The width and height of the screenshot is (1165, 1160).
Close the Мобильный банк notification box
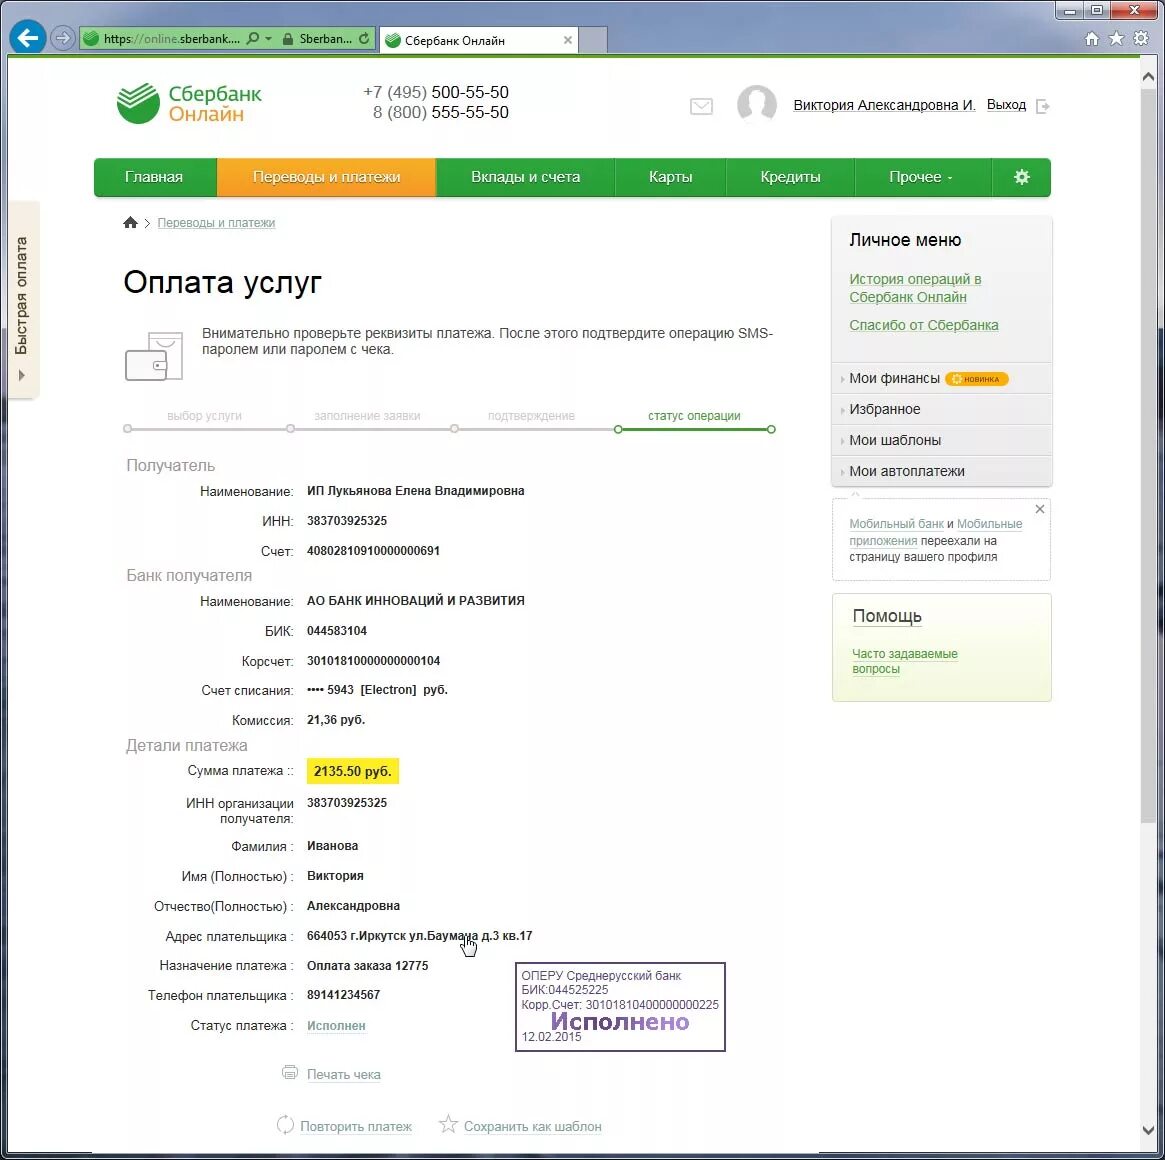[1039, 509]
